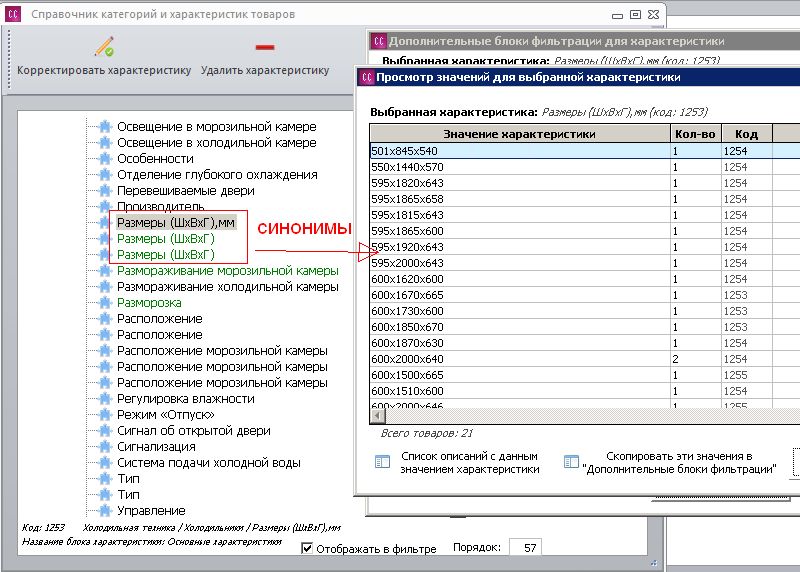800x572 pixels.
Task: Select table row 600x1670x665
Action: point(585,295)
